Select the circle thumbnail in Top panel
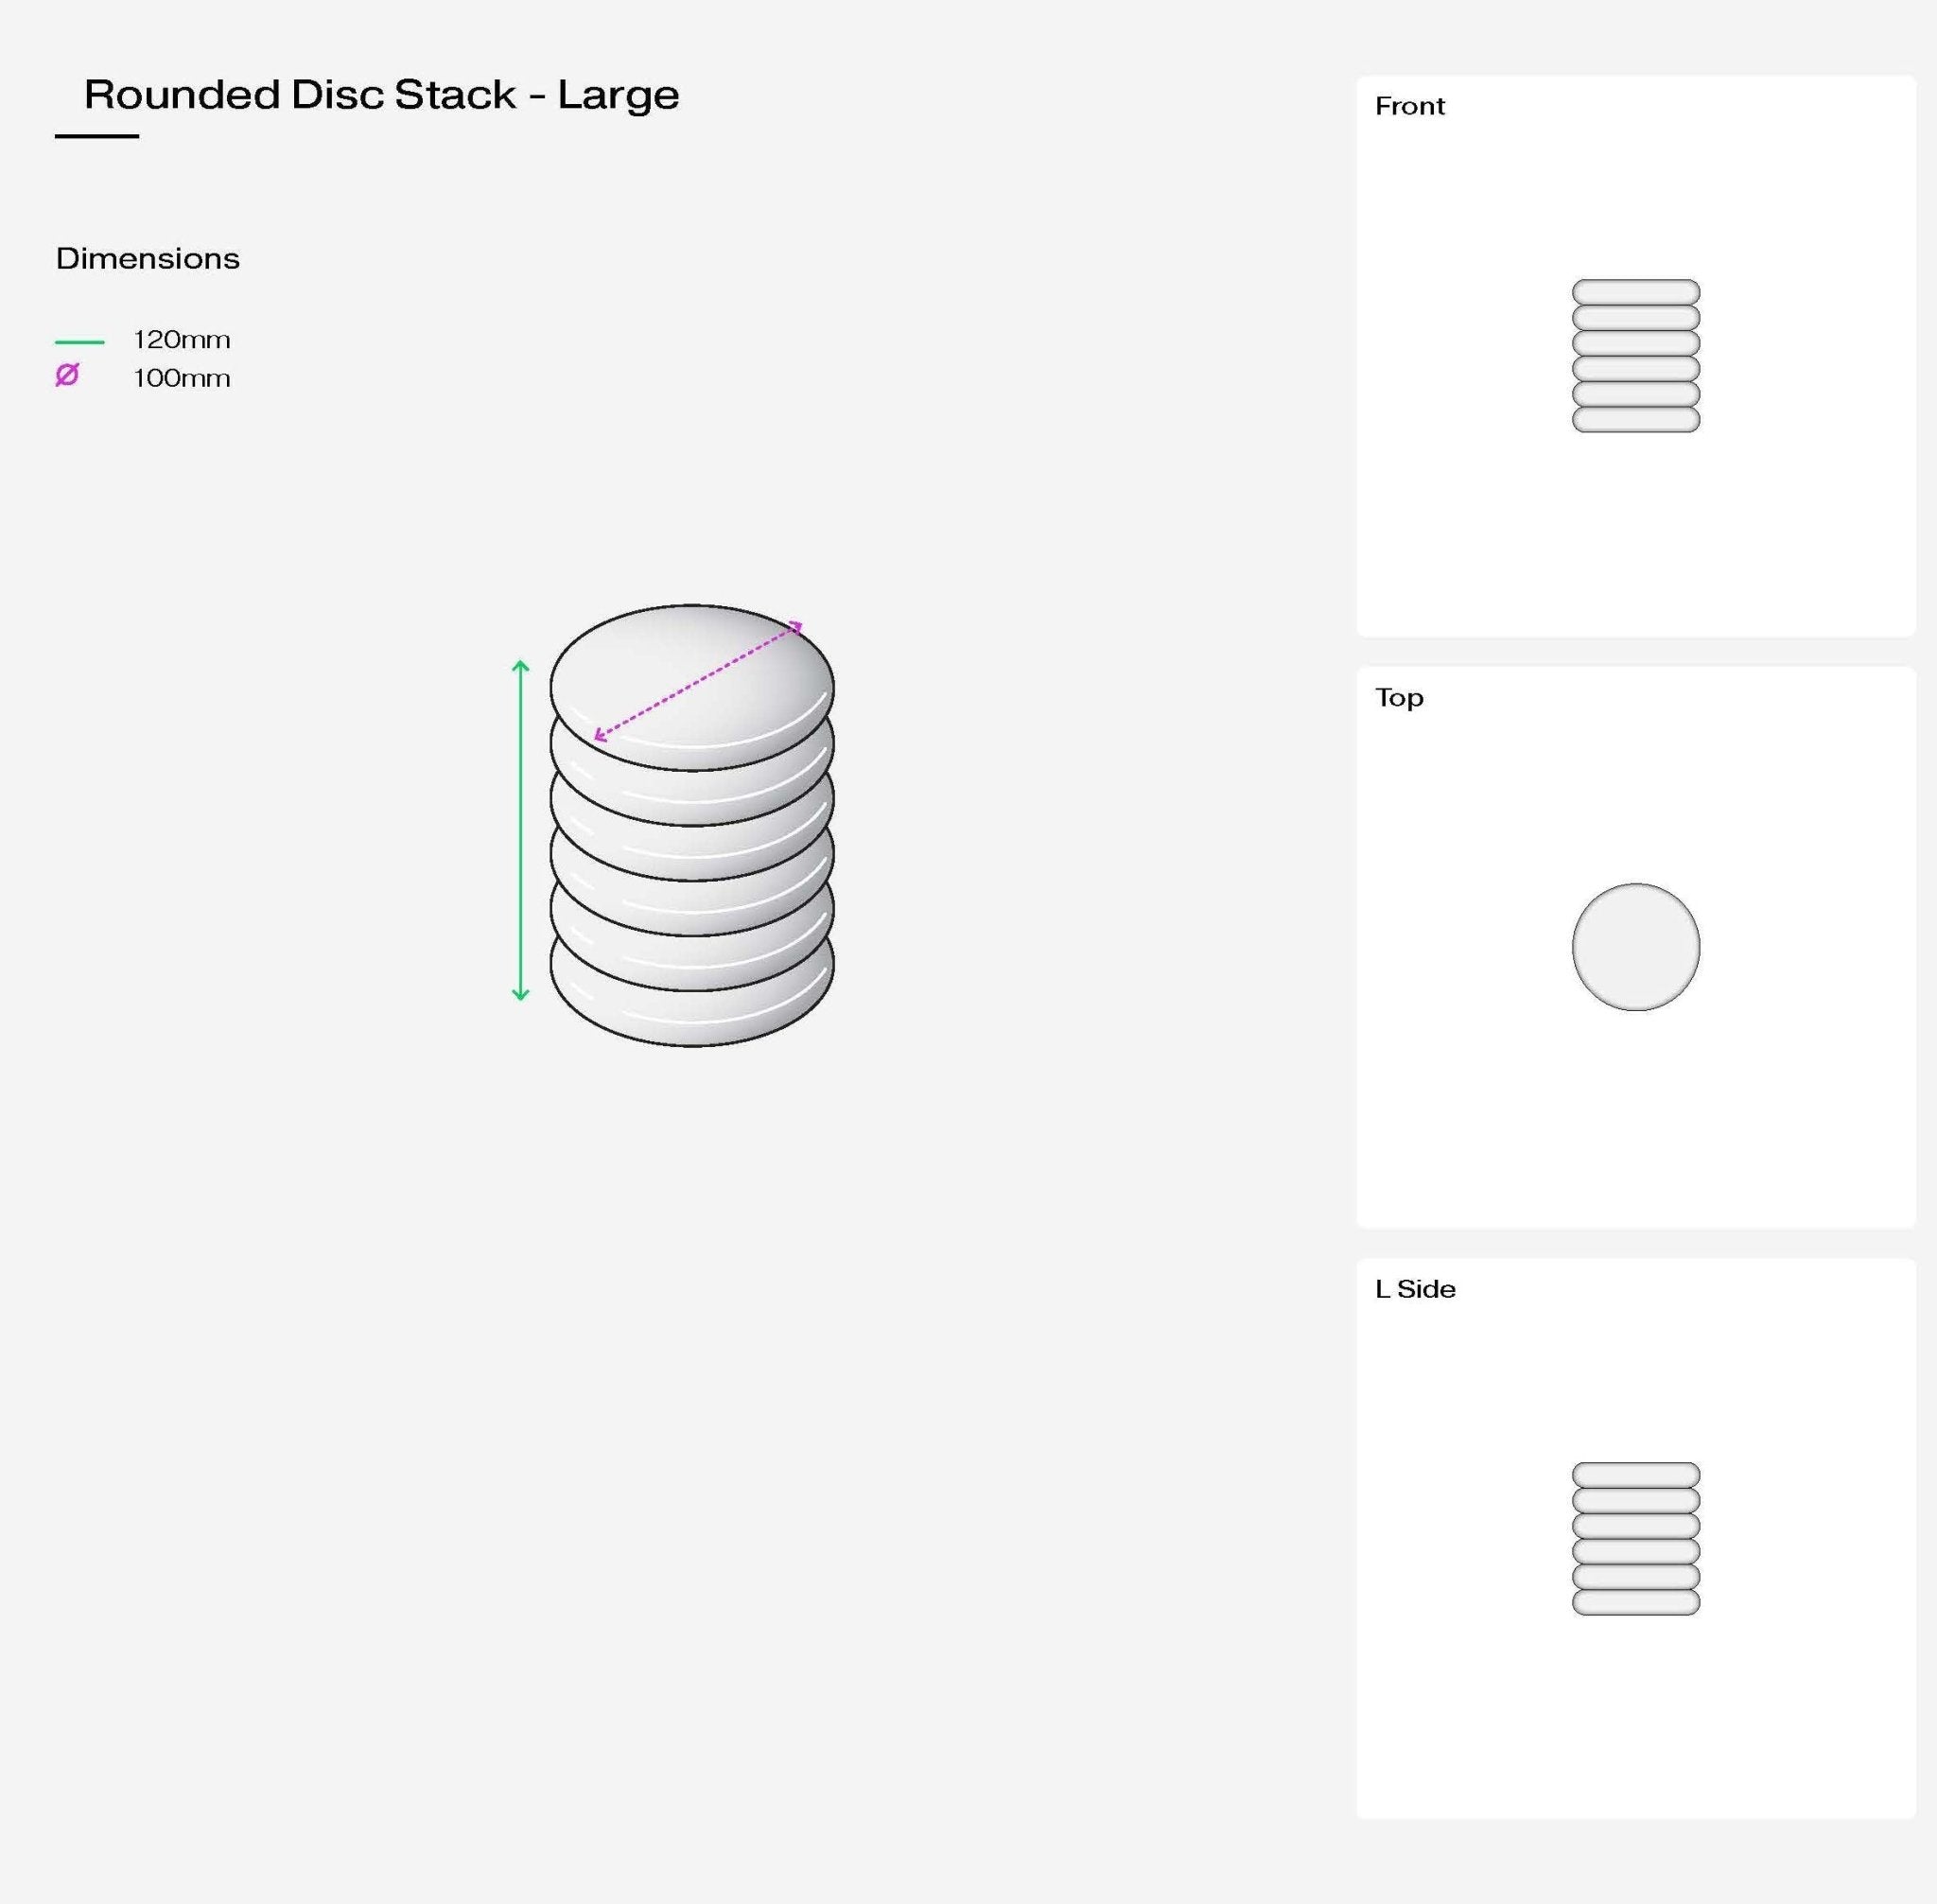The image size is (1937, 1904). pos(1634,945)
